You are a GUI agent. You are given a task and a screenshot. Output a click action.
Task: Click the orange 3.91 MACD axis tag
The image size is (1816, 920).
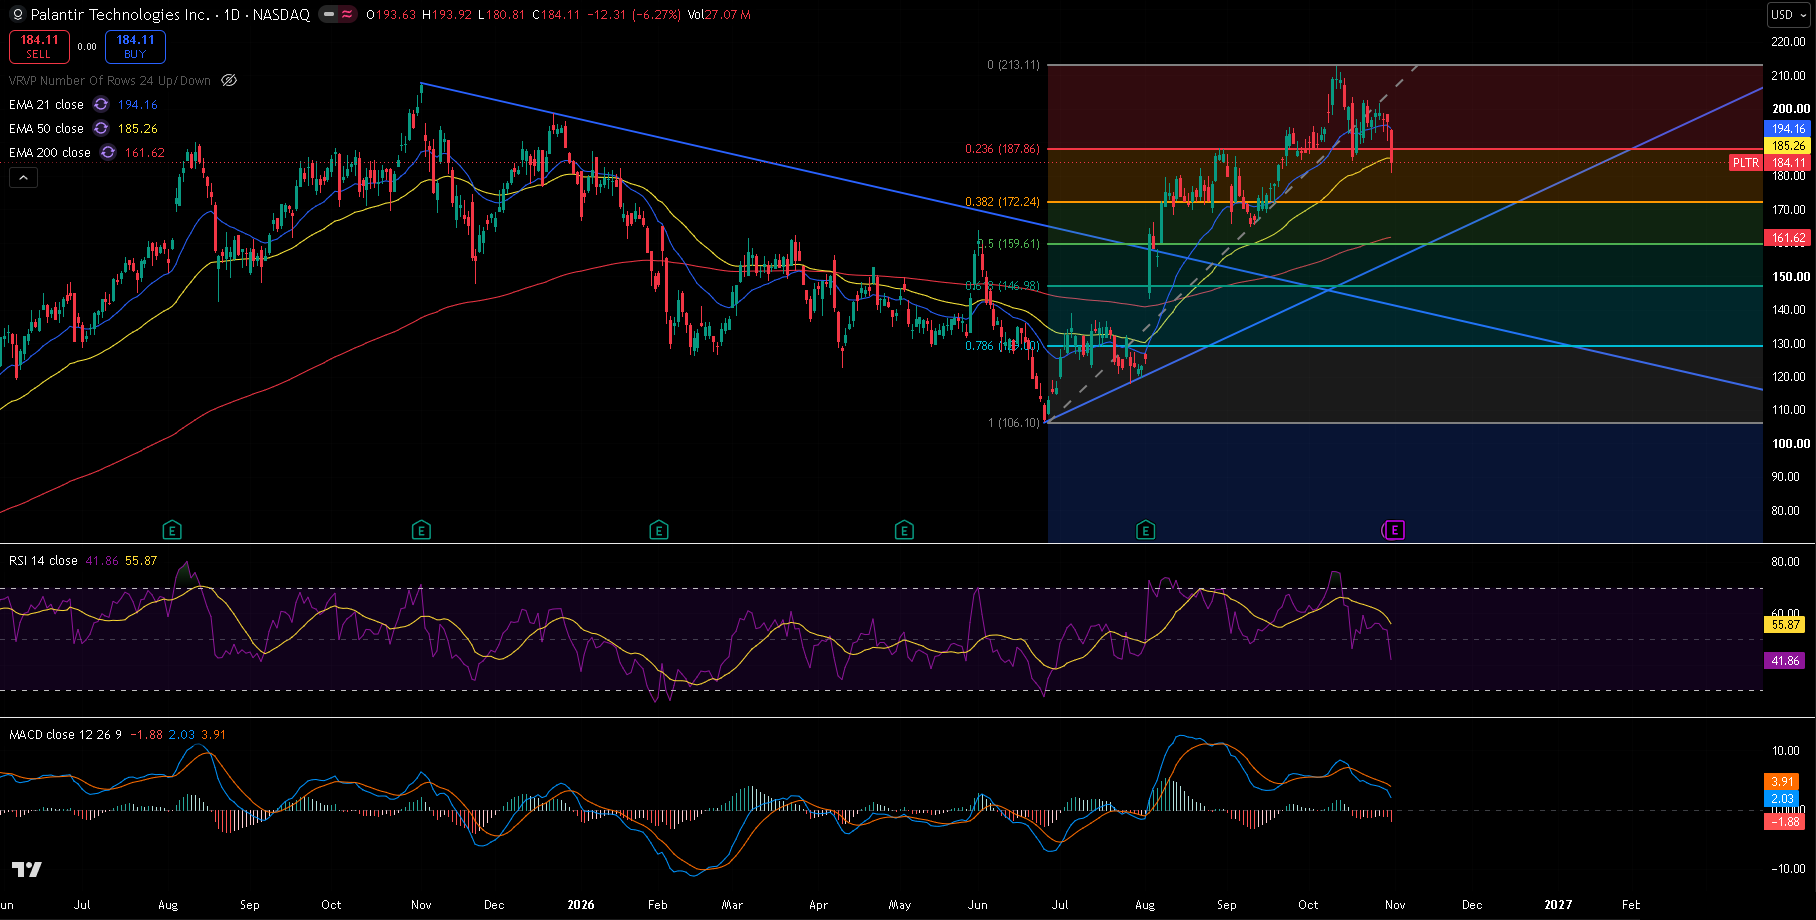pos(1782,782)
